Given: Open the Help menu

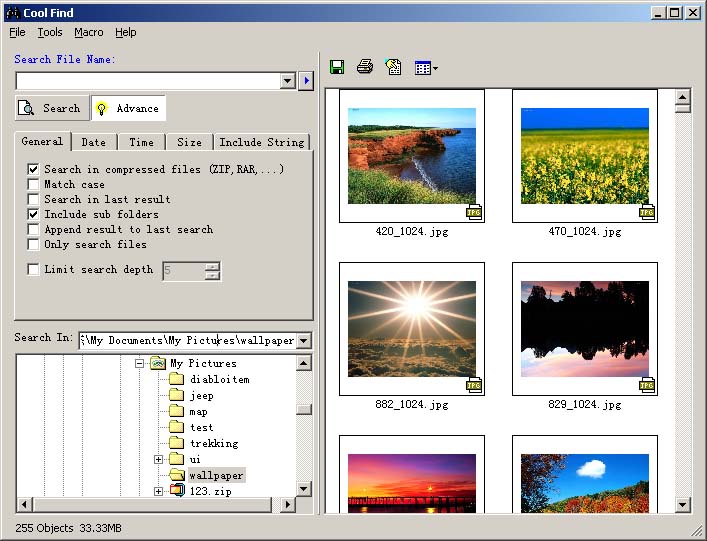Looking at the screenshot, I should (x=126, y=32).
